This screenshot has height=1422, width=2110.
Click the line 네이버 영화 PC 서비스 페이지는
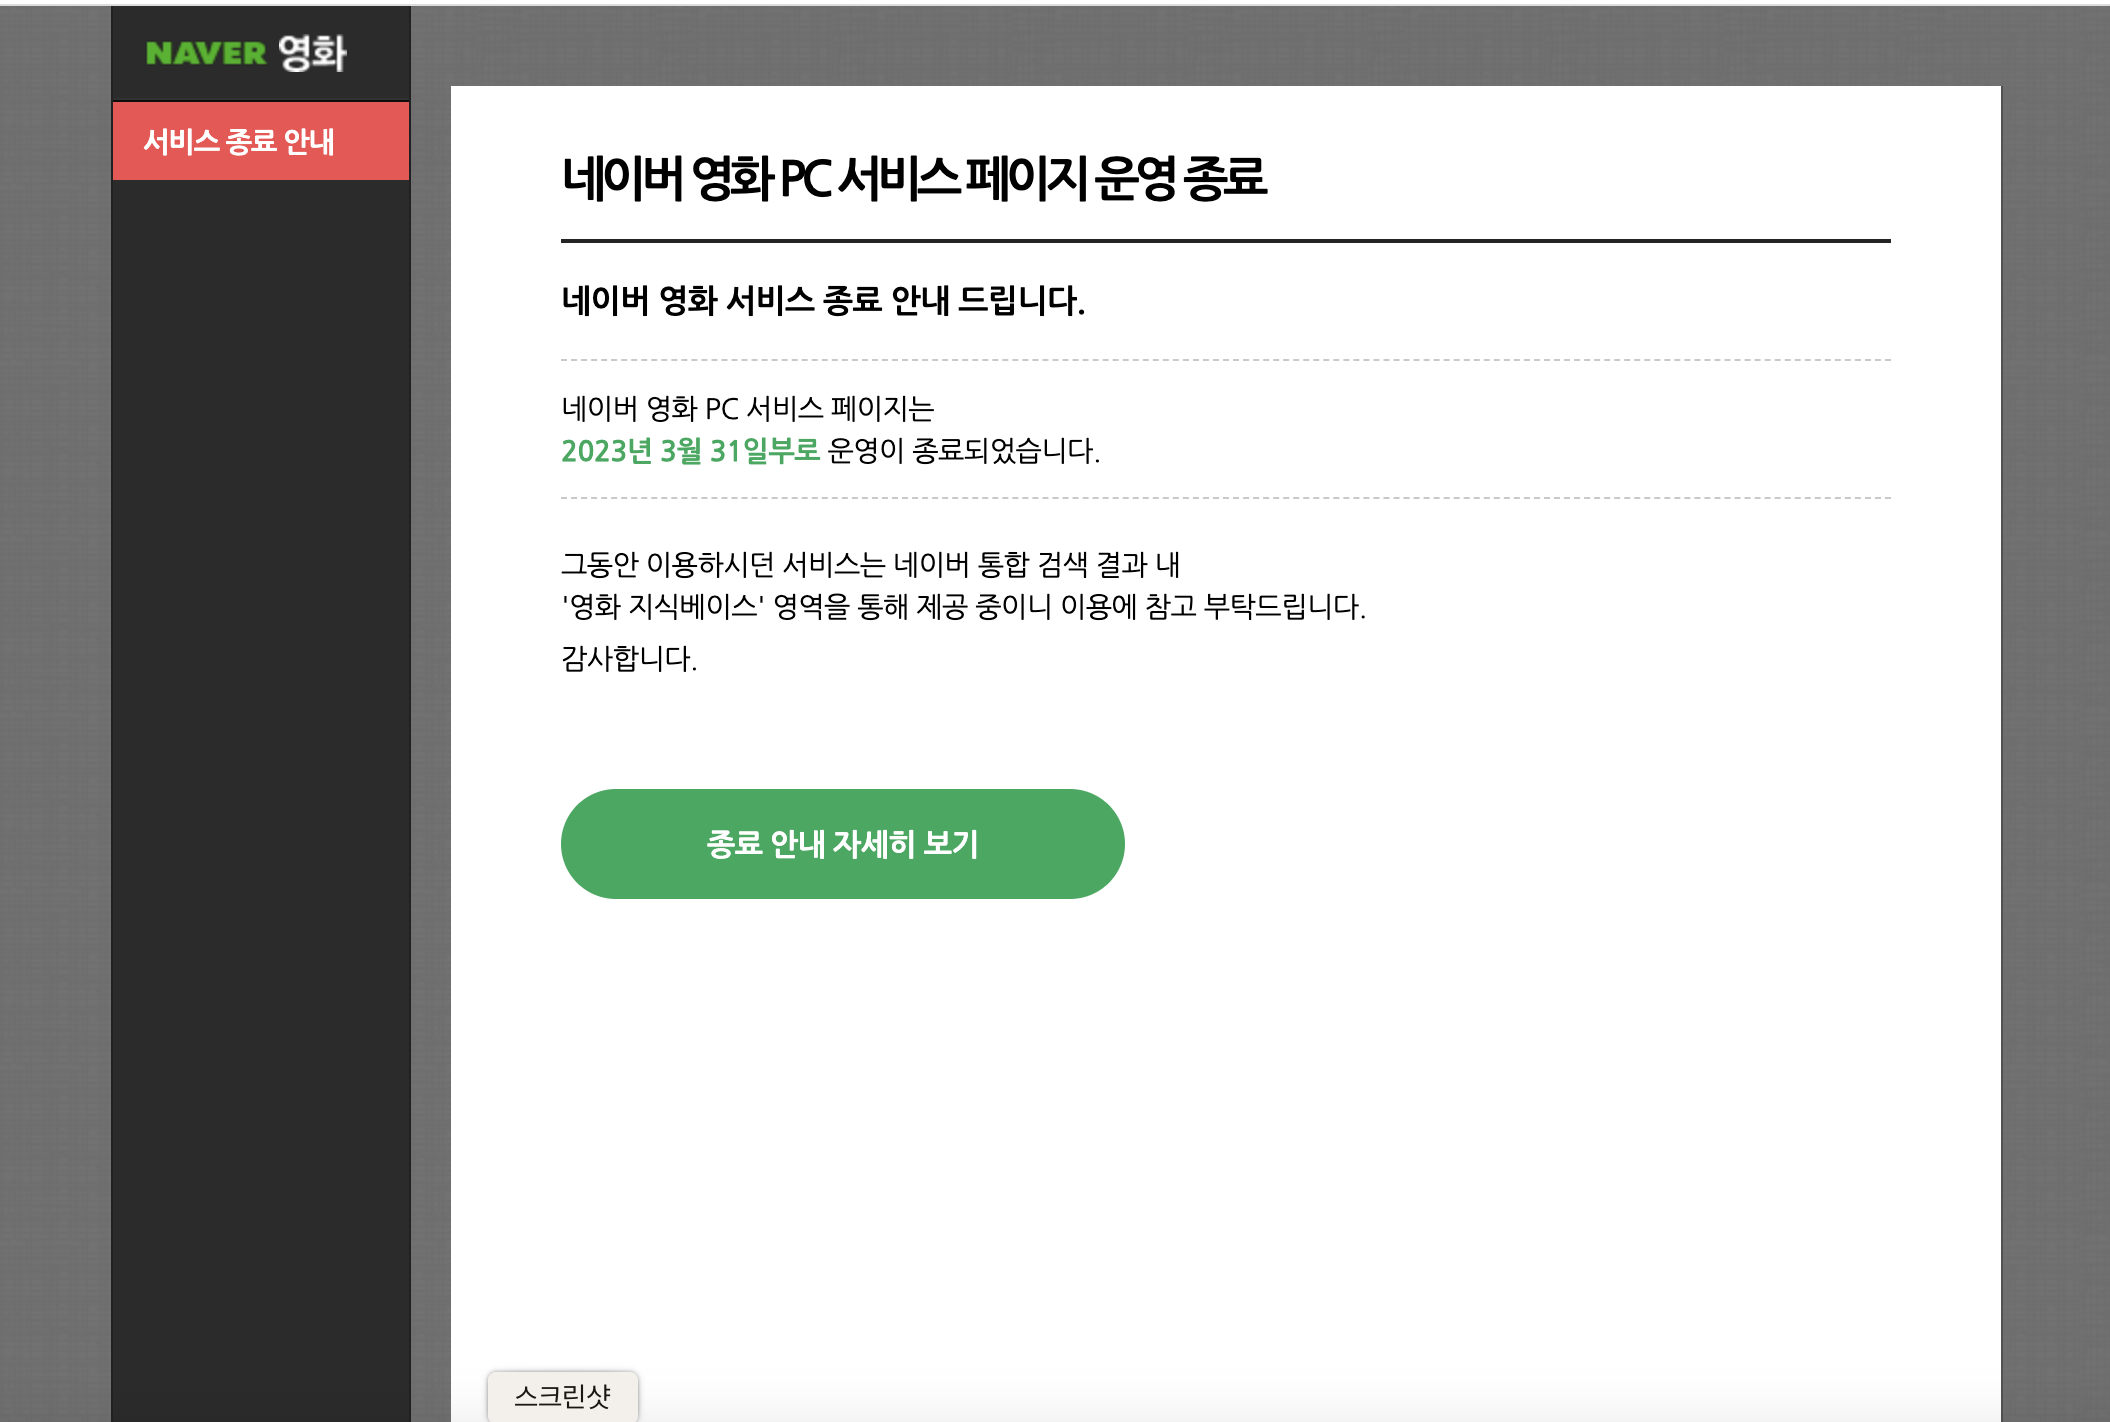[748, 408]
